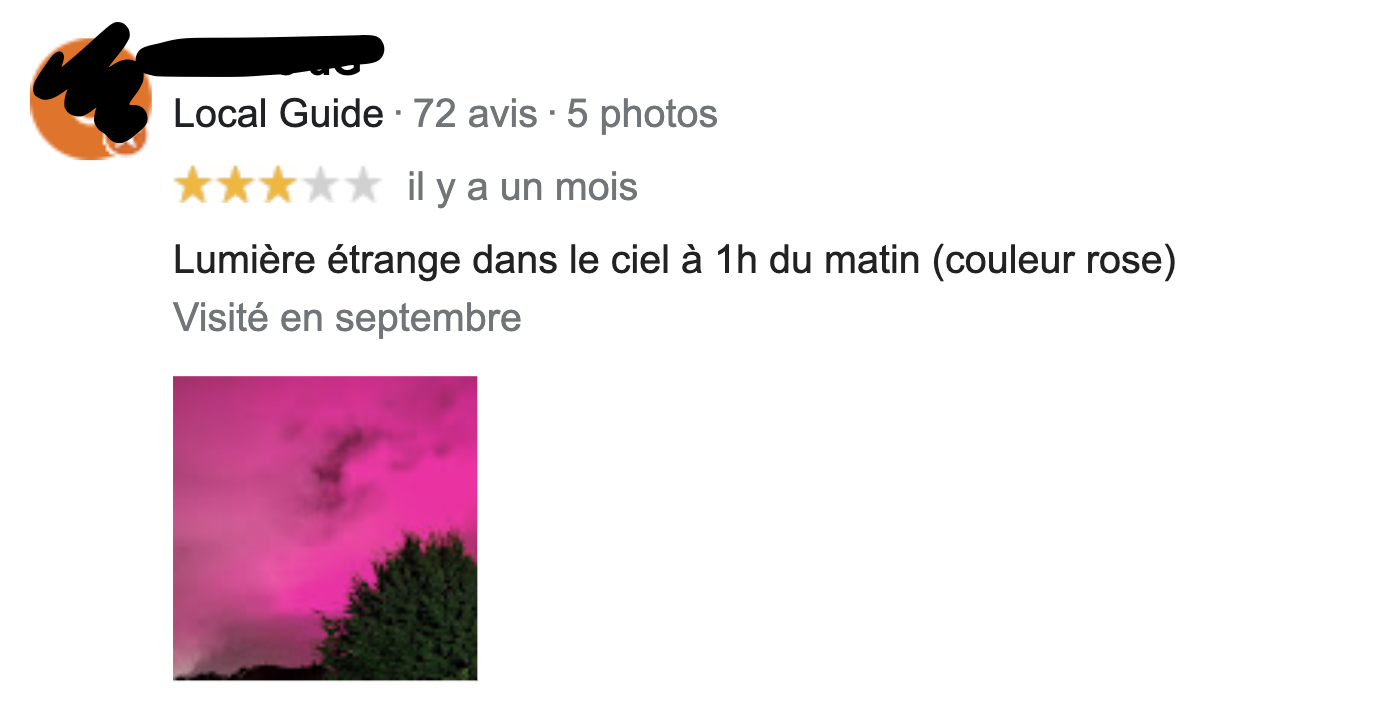Click "(couleur rose)" in the review text

1053,261
